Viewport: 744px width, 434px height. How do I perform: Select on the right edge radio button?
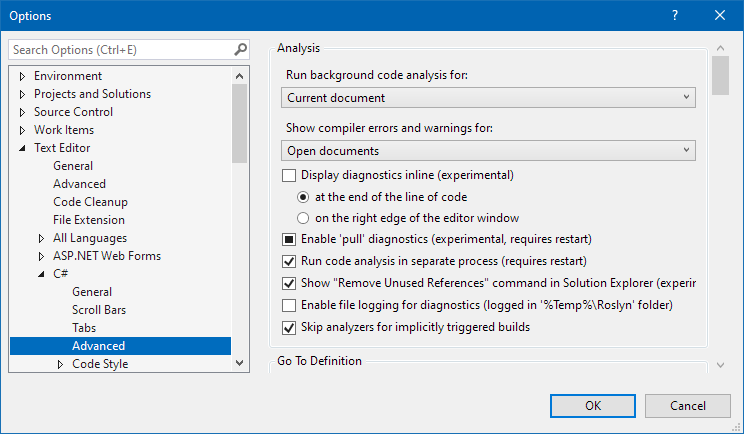(303, 218)
